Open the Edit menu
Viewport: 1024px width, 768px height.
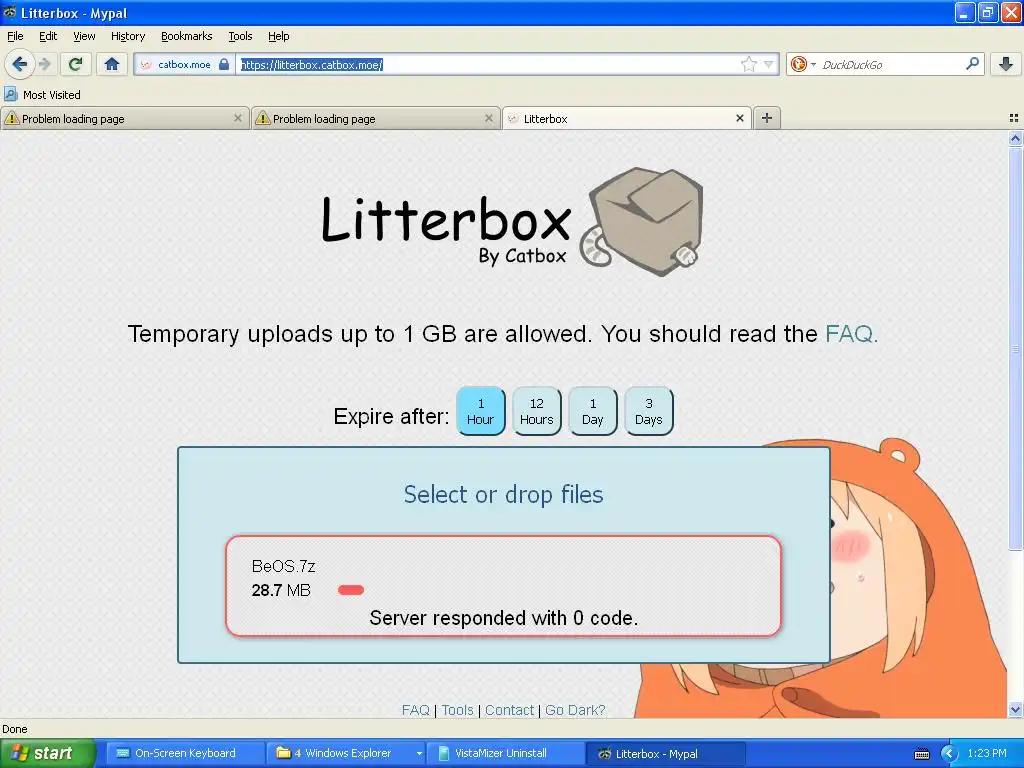[x=48, y=36]
